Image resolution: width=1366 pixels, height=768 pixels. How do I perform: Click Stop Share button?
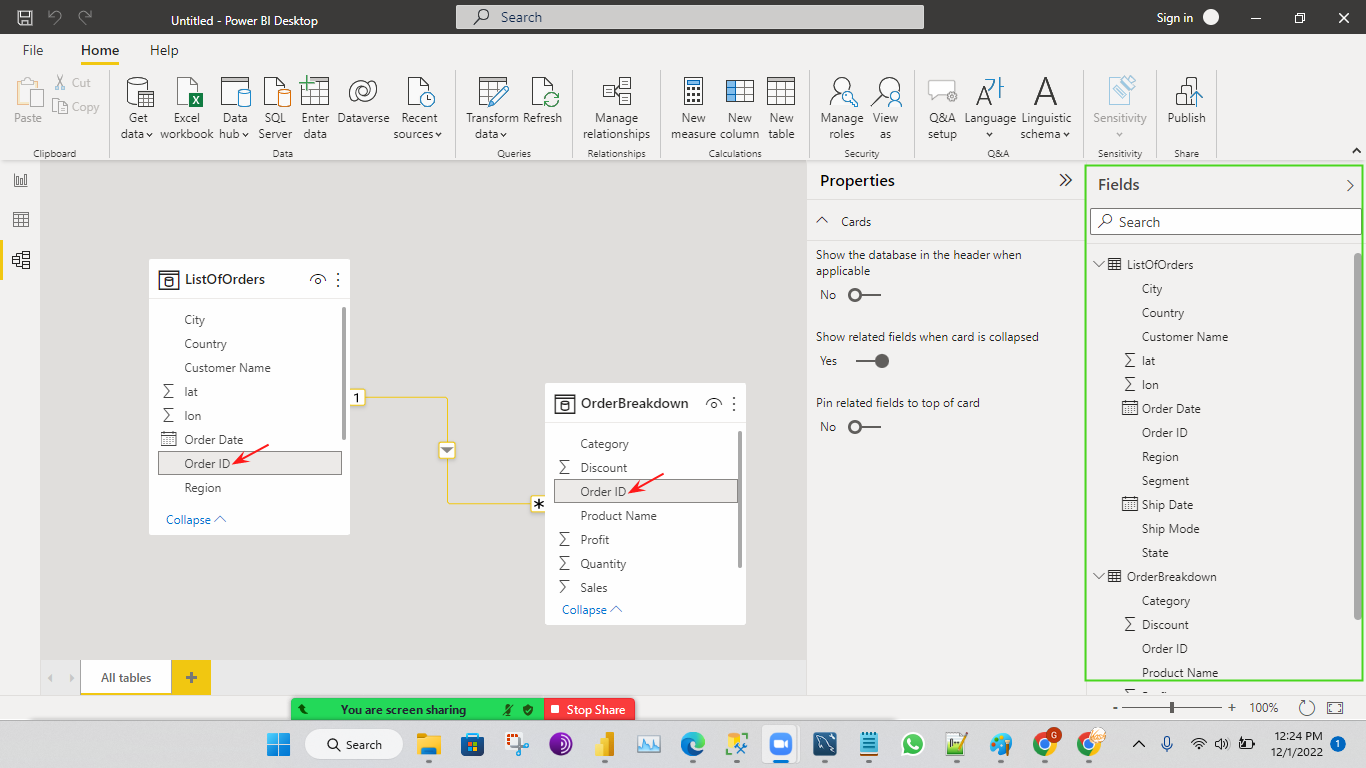point(589,710)
